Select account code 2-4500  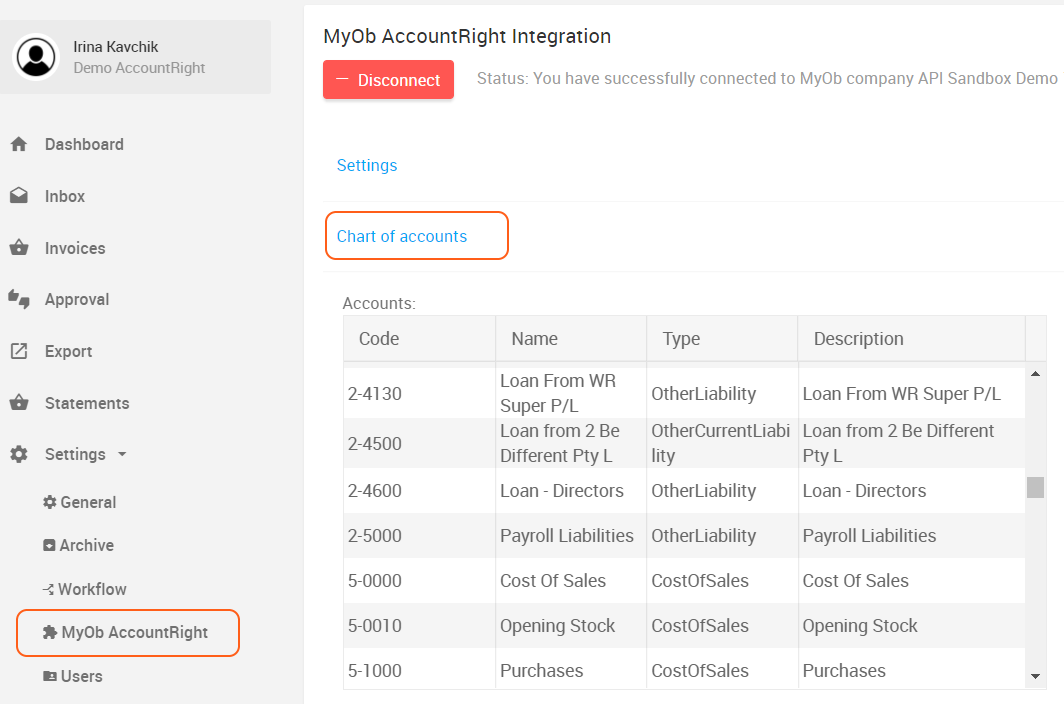(375, 444)
